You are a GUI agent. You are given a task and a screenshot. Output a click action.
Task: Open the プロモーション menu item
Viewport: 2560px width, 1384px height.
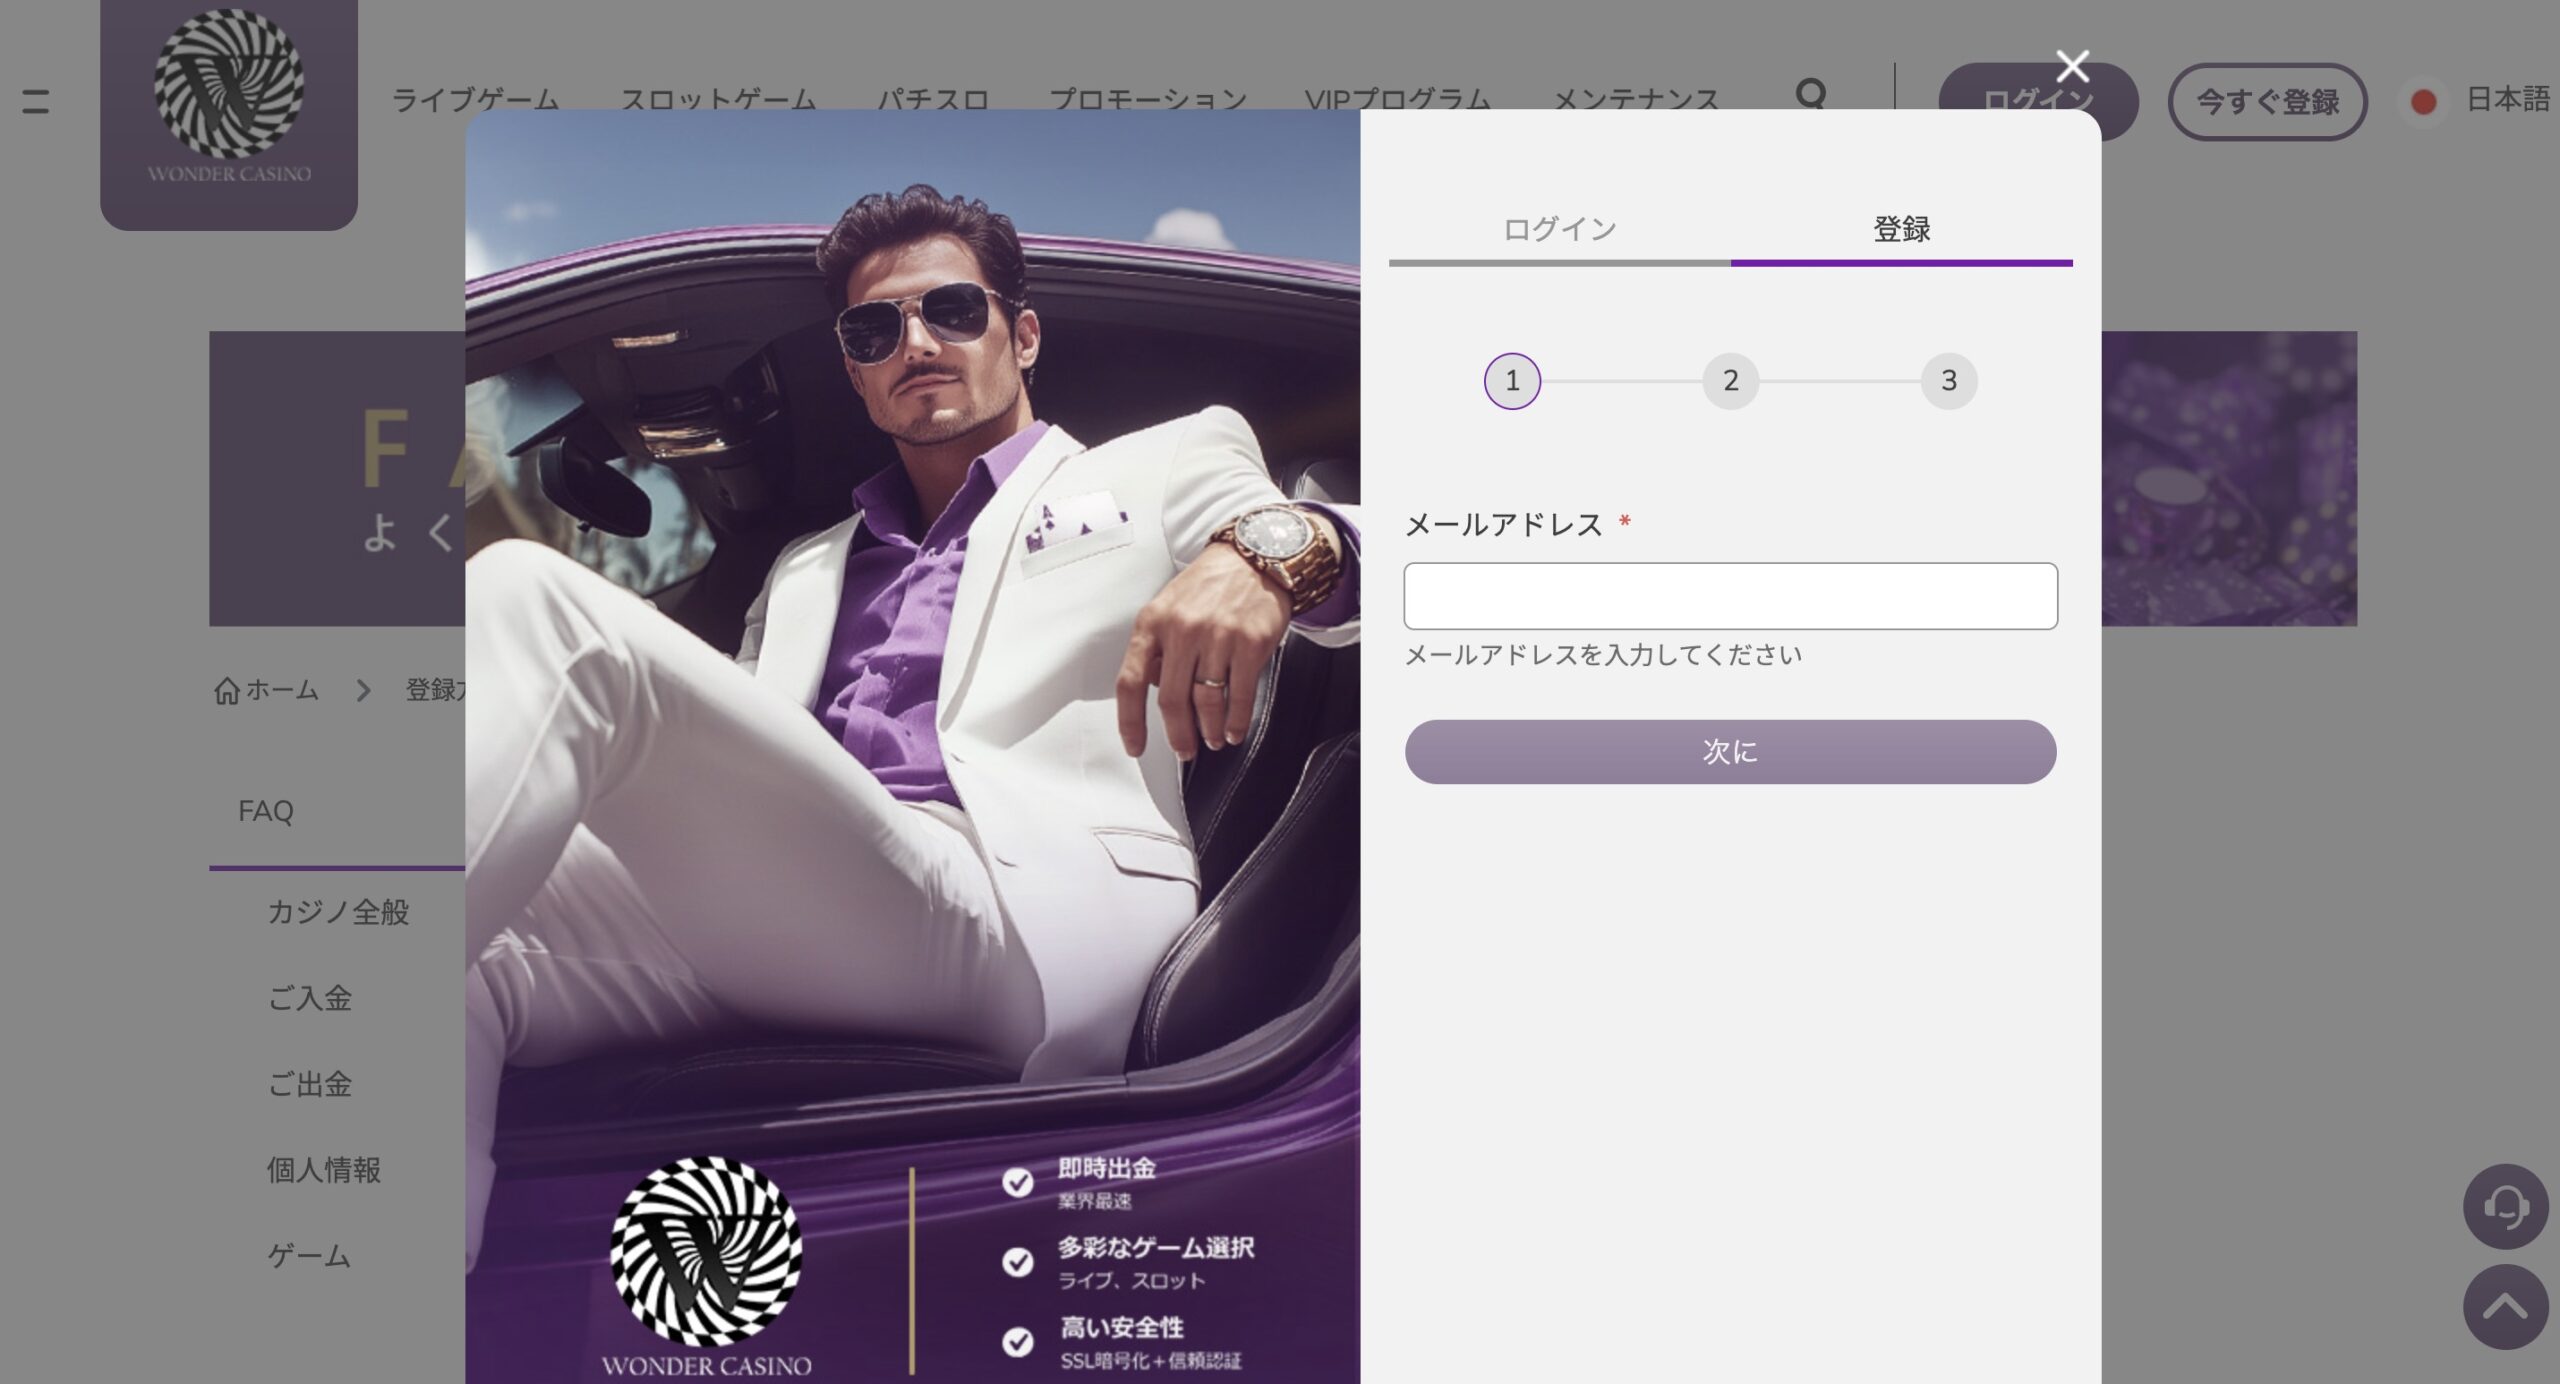pos(1148,100)
